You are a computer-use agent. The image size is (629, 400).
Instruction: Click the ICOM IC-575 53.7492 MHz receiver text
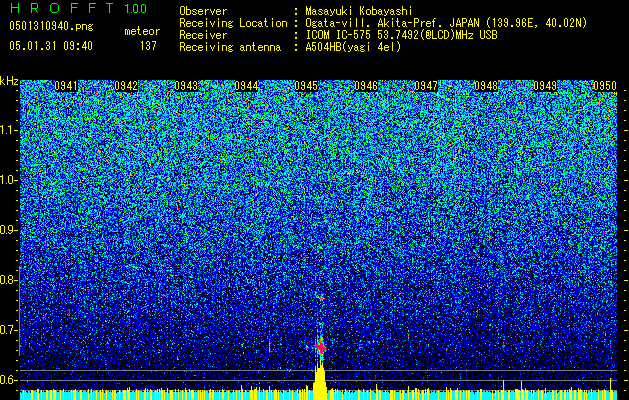tap(402, 35)
